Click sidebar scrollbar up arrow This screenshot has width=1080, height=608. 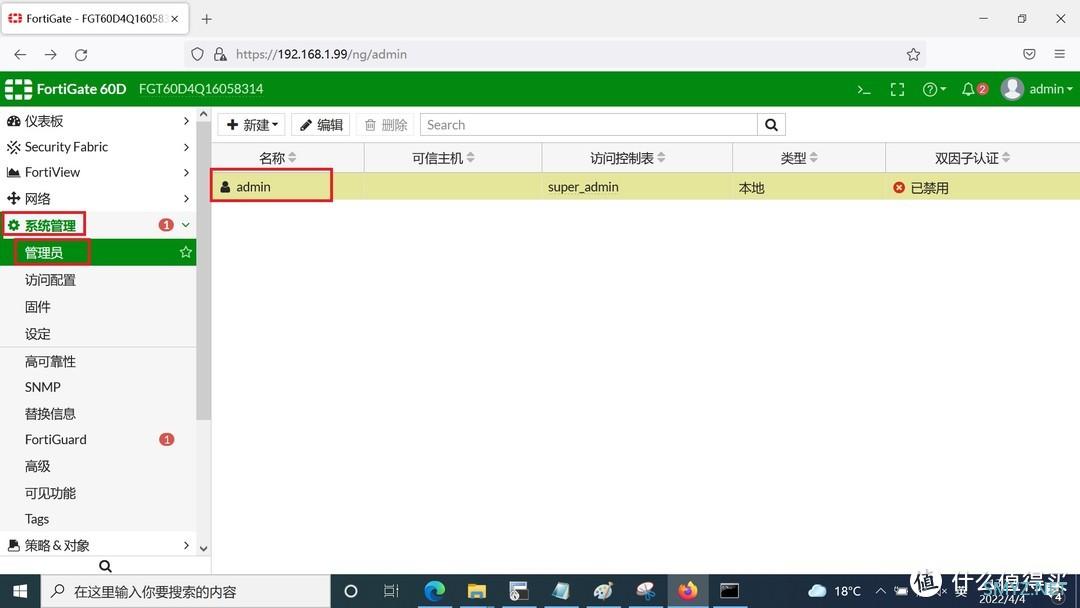click(203, 114)
